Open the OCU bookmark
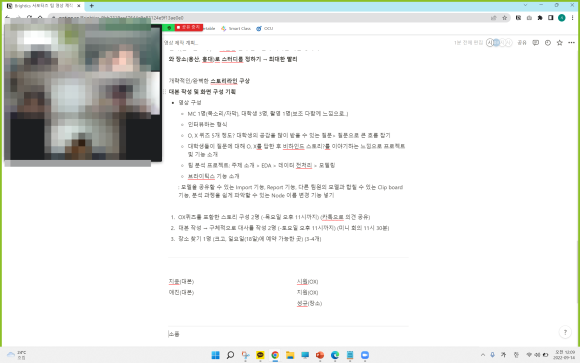 tap(264, 28)
